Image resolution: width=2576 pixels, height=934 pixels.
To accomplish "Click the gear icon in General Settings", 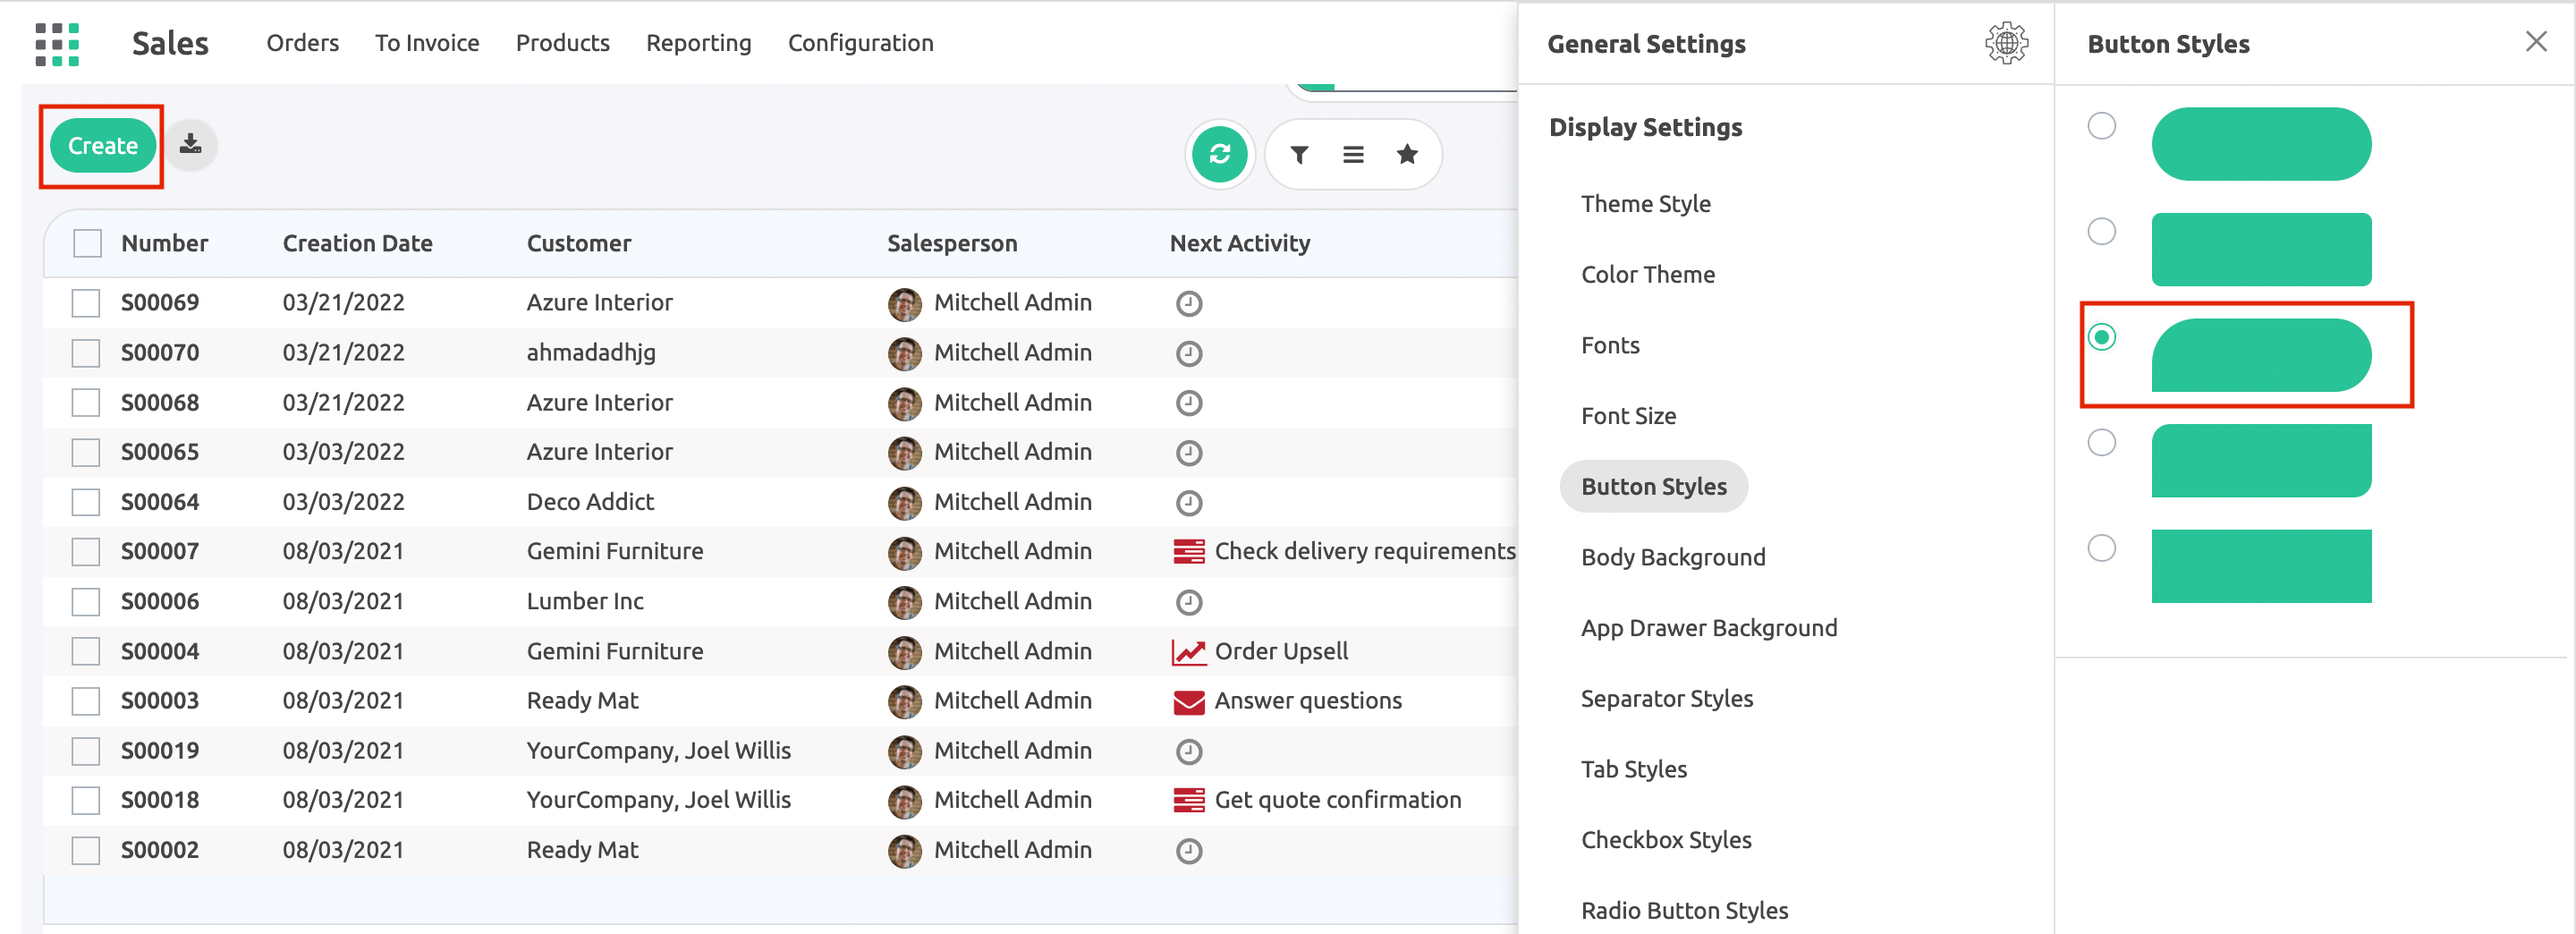I will coord(2006,44).
